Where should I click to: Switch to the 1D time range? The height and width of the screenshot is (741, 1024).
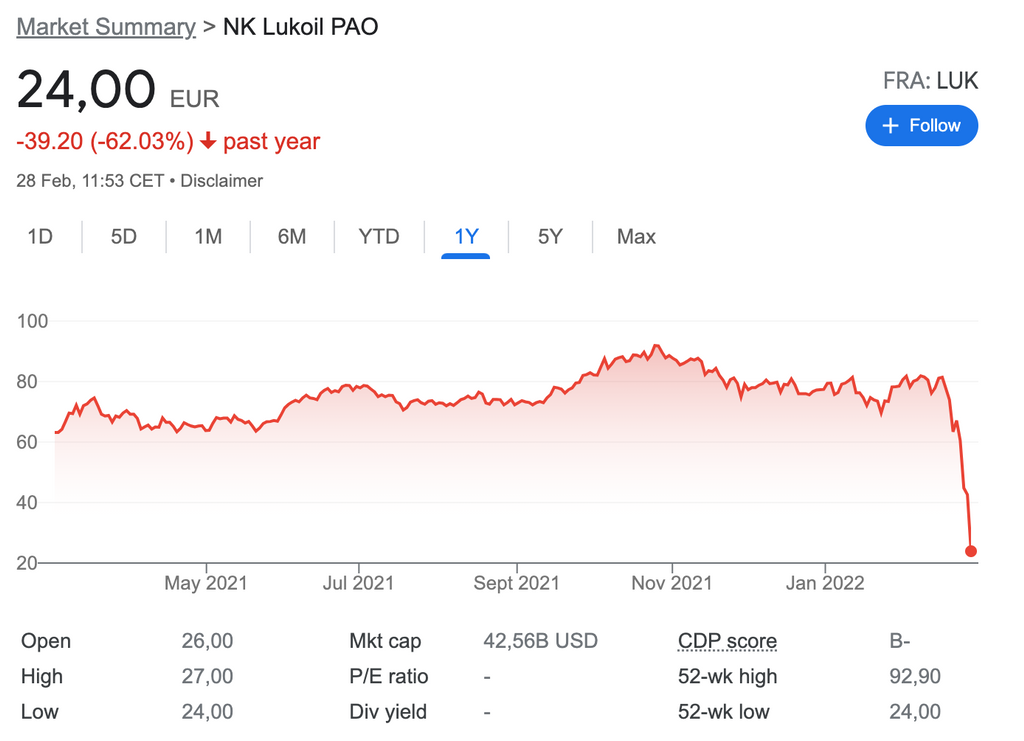[40, 236]
